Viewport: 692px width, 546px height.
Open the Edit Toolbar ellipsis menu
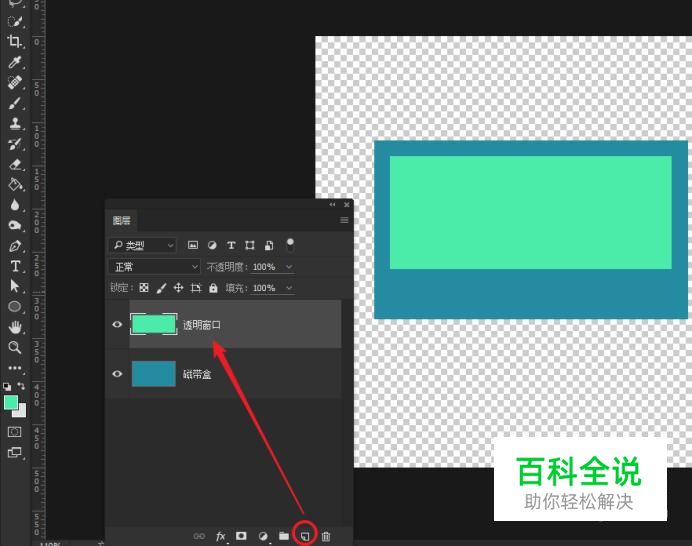tap(15, 367)
